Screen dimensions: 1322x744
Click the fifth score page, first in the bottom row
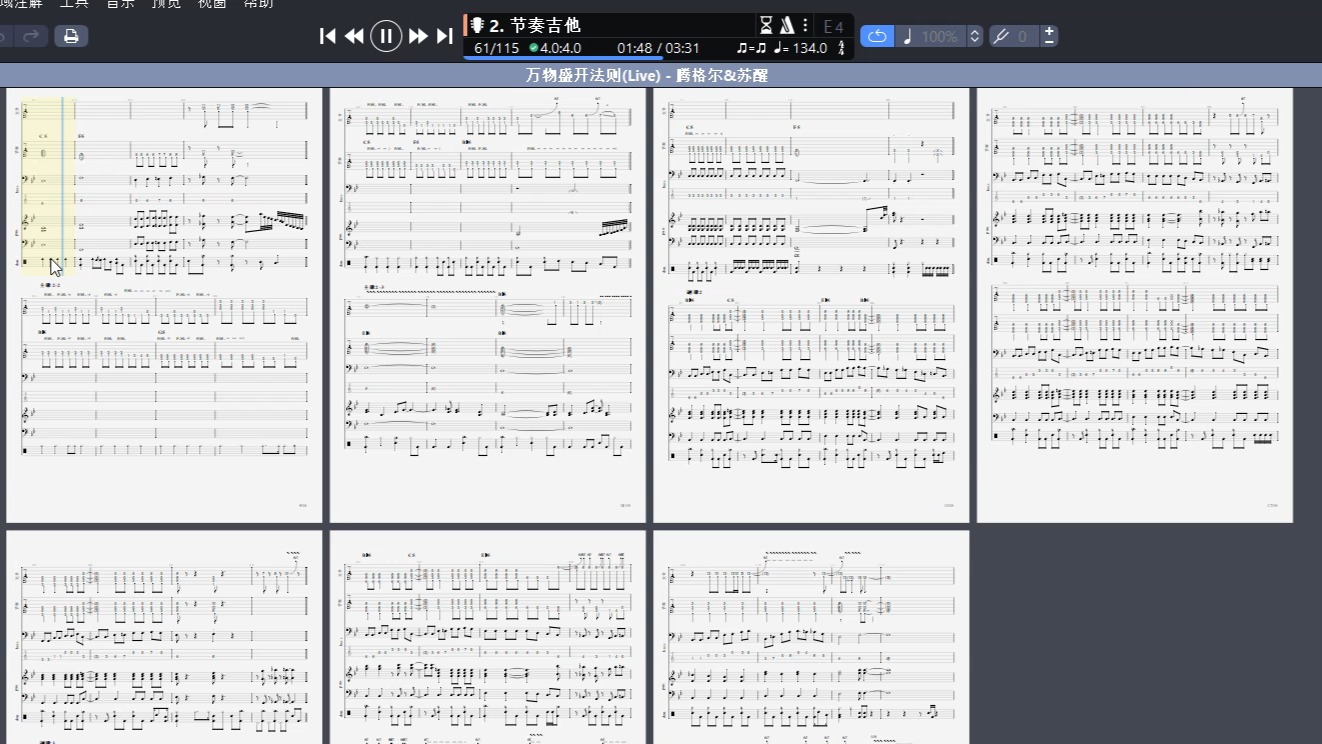click(164, 637)
